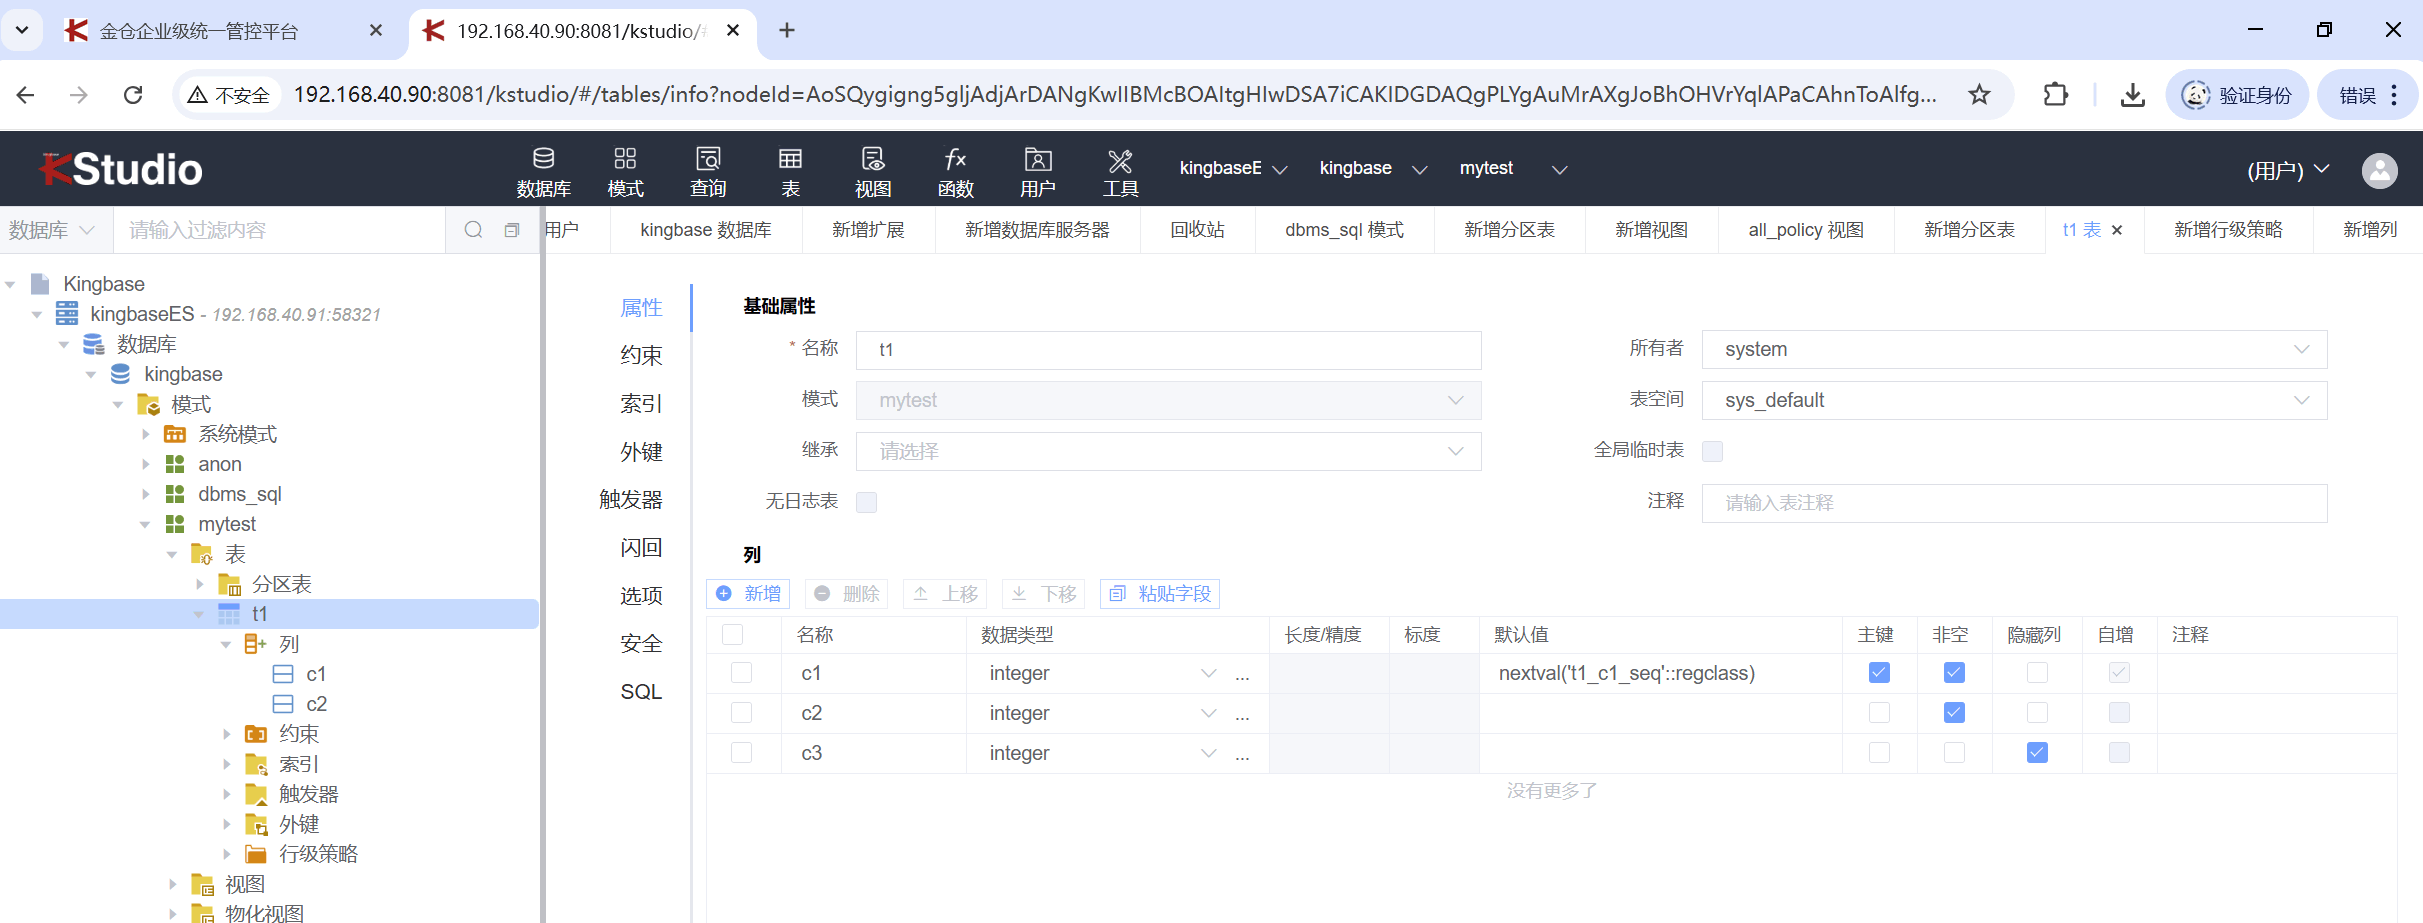Focus the 注释 input field

pos(2014,503)
